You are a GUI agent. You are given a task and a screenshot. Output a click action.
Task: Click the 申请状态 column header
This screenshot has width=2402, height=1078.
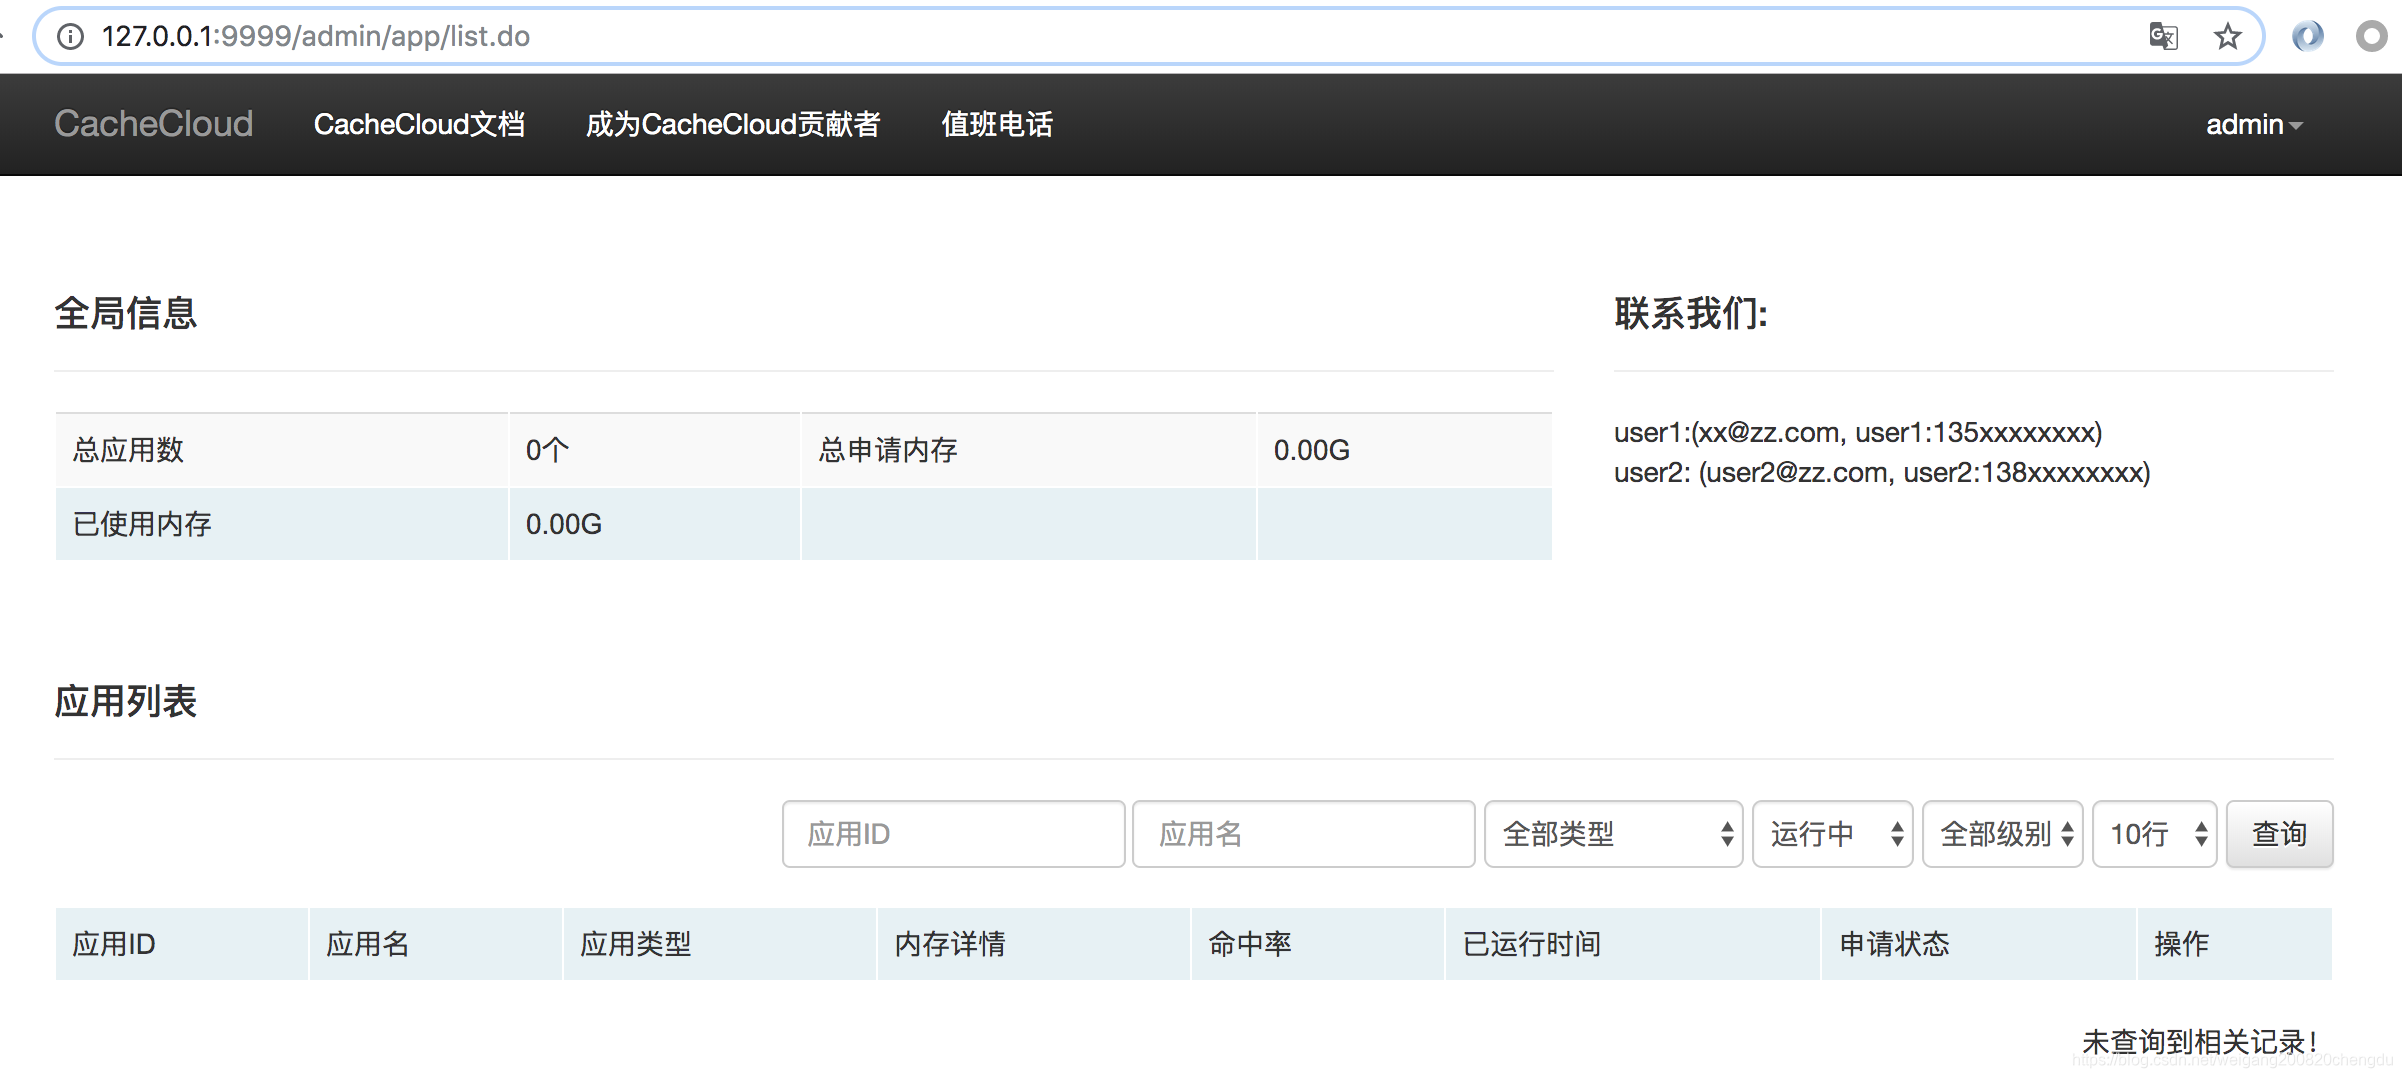point(1979,944)
